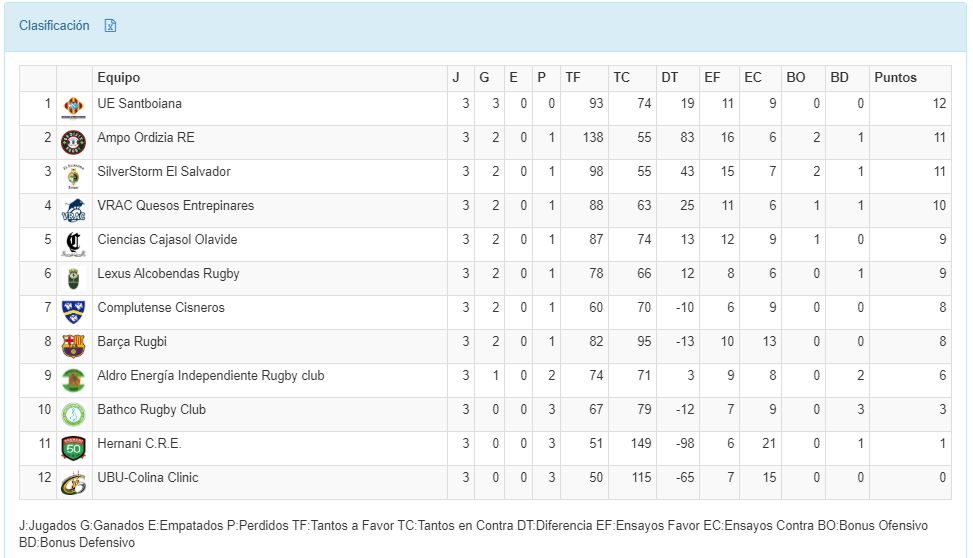Screen dimensions: 973x558
Task: Click the Ampo Ordizia RE team logo
Action: (x=73, y=141)
